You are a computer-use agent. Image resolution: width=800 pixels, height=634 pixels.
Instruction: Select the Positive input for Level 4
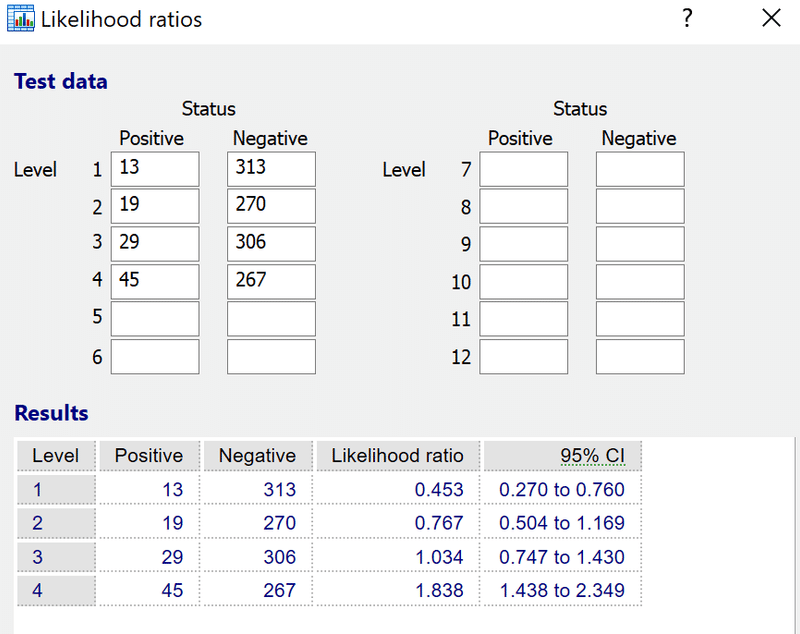click(154, 281)
